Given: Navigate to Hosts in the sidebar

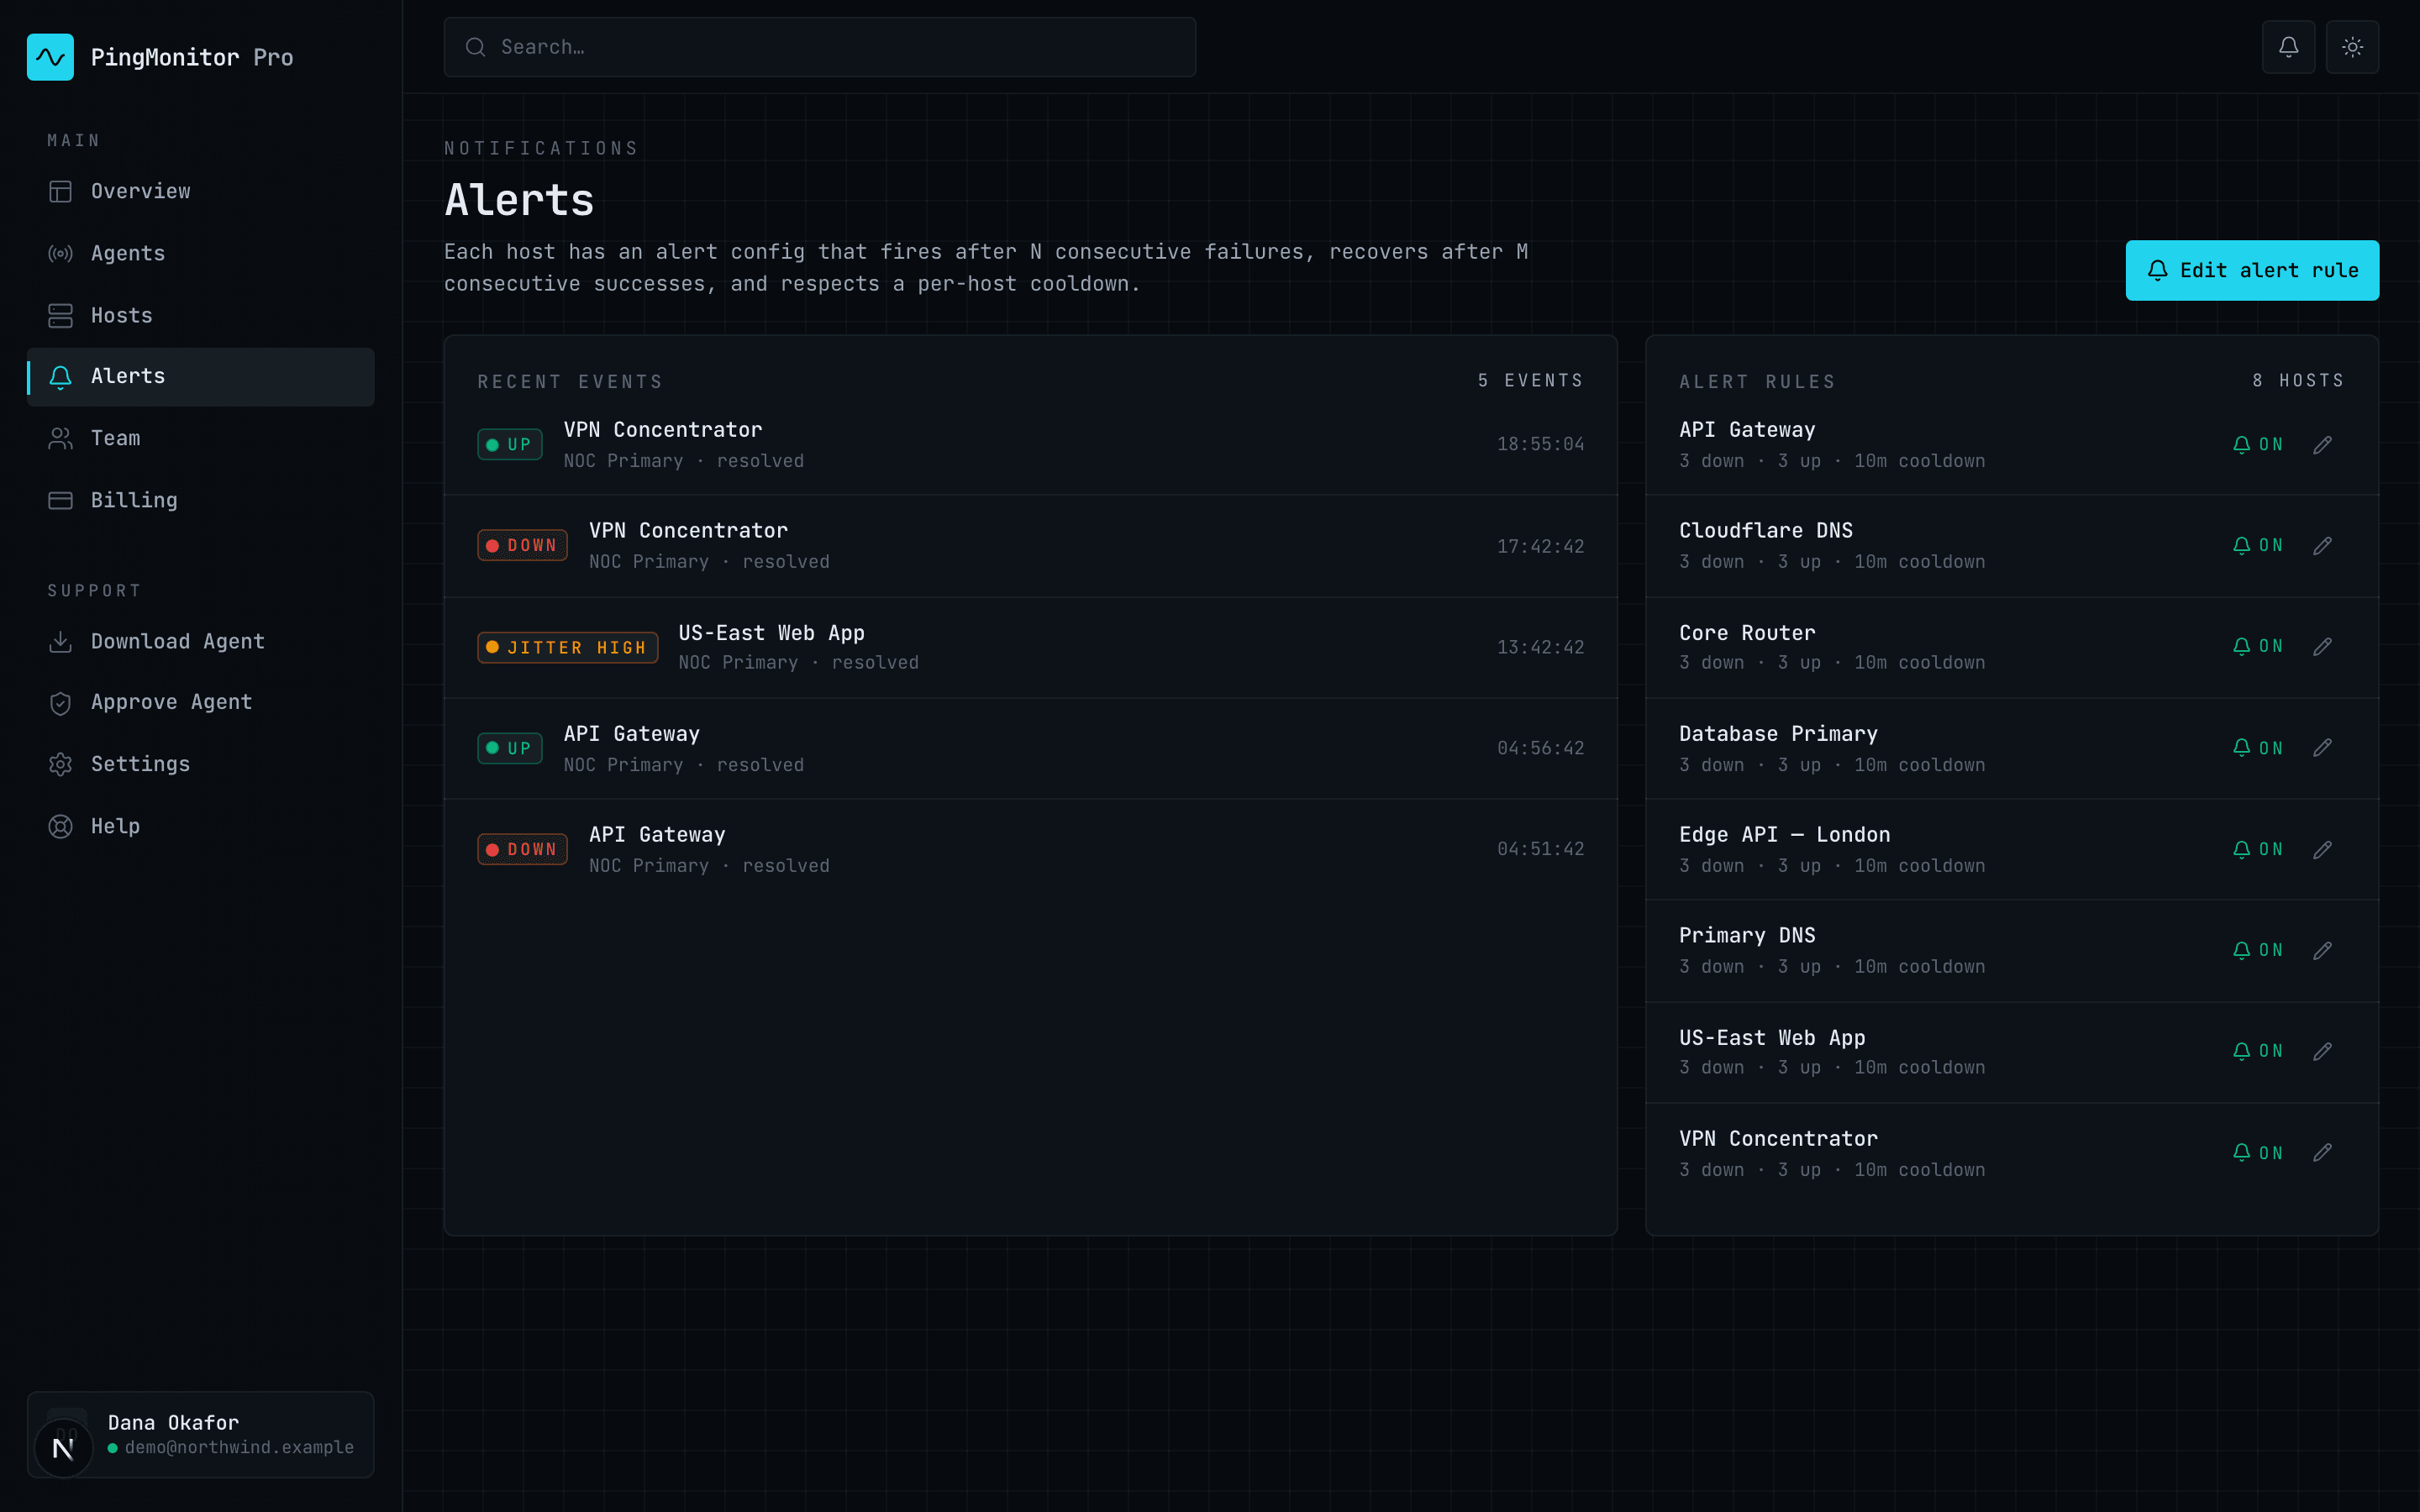Looking at the screenshot, I should pyautogui.click(x=200, y=316).
